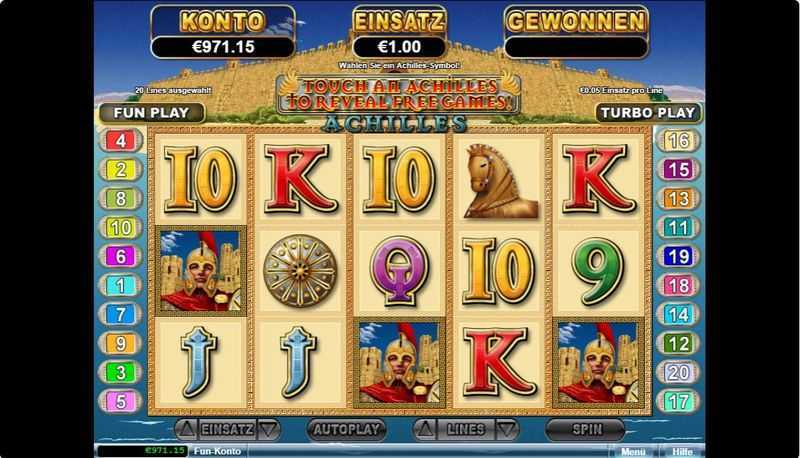Click the round shield symbol
The width and height of the screenshot is (800, 458).
[x=300, y=271]
